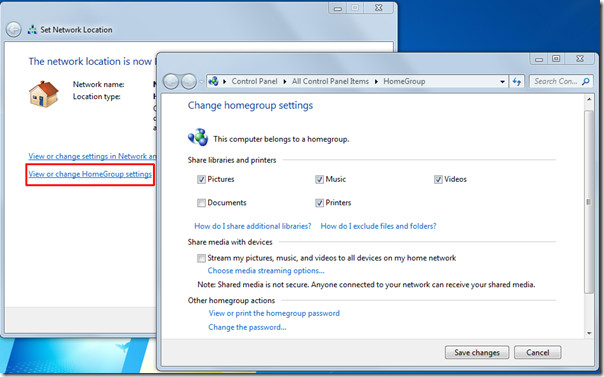Uncheck the Pictures checkbox
The image size is (604, 377).
point(201,179)
